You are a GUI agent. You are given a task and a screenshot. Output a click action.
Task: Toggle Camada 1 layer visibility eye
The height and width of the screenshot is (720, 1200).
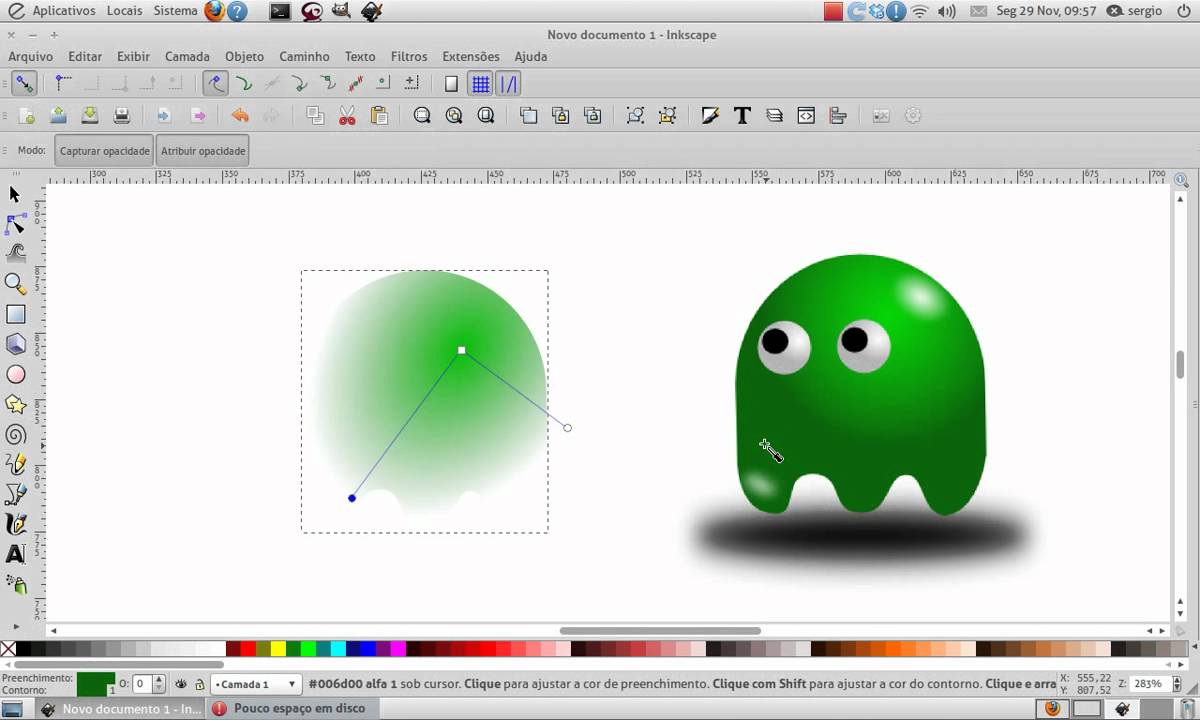coord(181,684)
